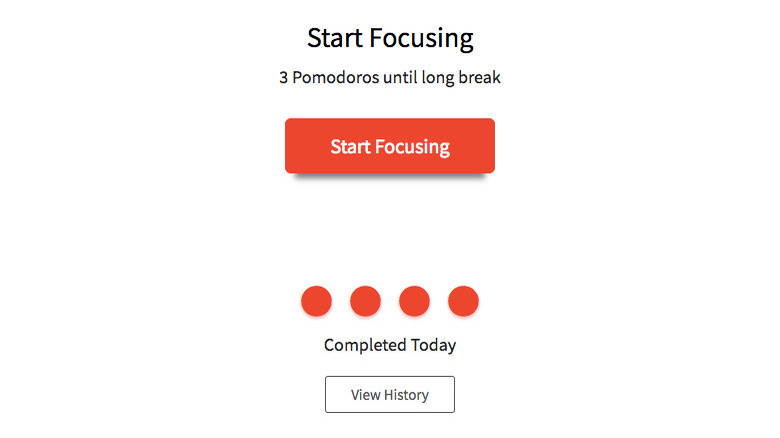This screenshot has width=780, height=438.
Task: Click the number 3 in the subtitle
Action: 284,78
